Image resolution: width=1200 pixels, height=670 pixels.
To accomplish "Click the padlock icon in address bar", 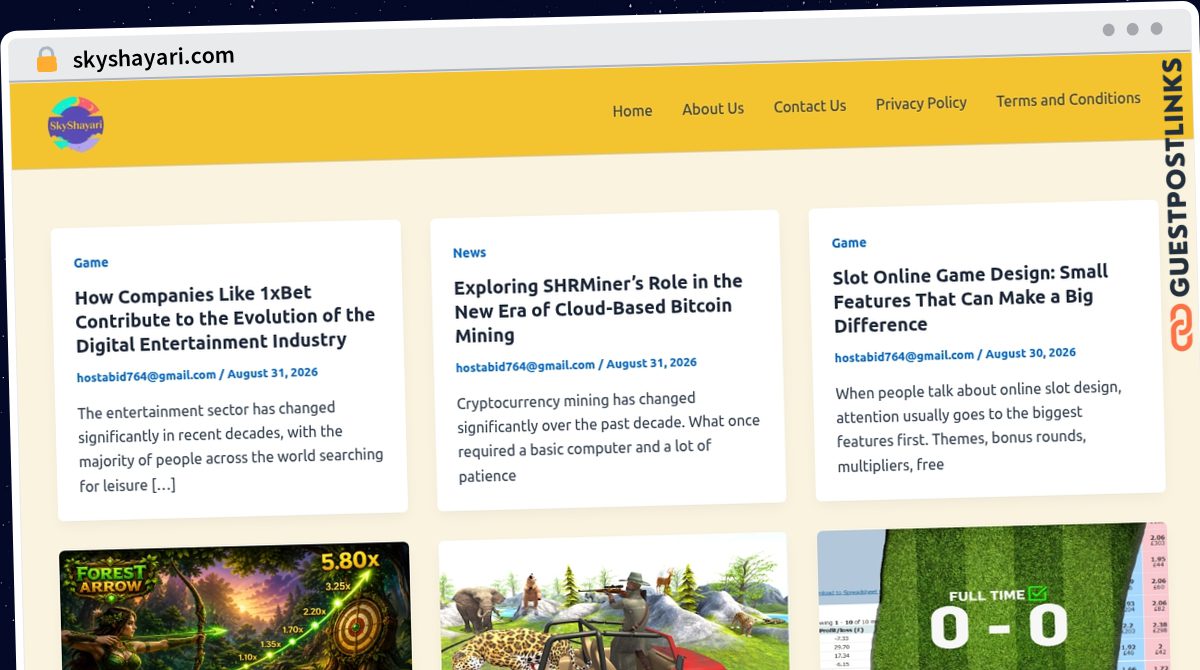I will 46,59.
